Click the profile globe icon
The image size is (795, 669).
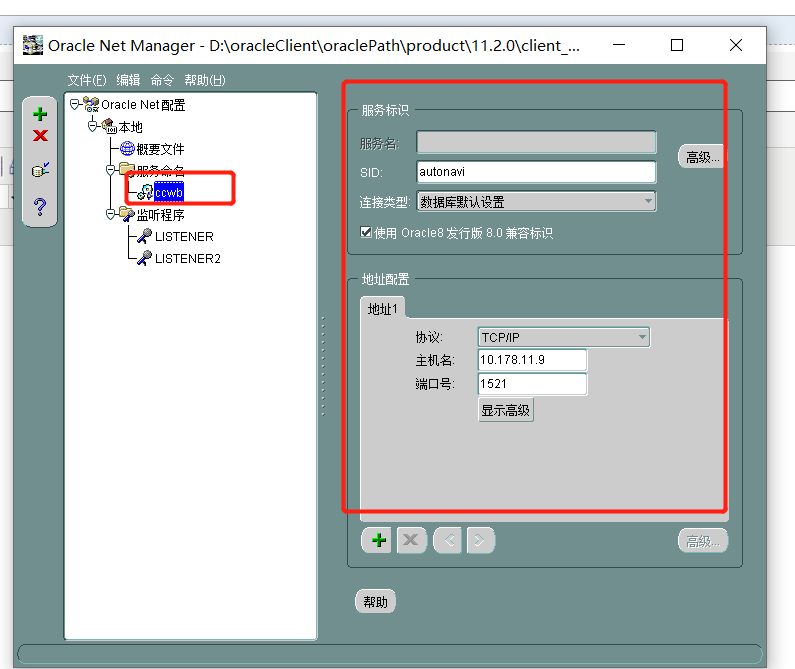127,149
